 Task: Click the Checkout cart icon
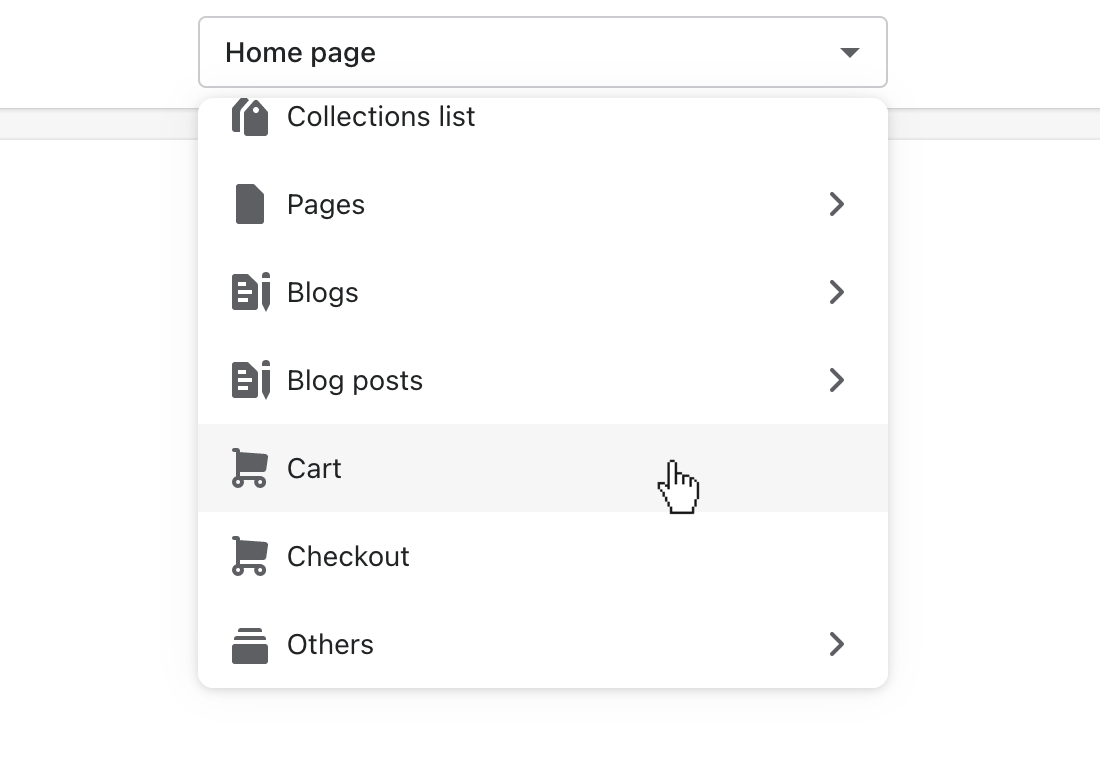coord(250,556)
